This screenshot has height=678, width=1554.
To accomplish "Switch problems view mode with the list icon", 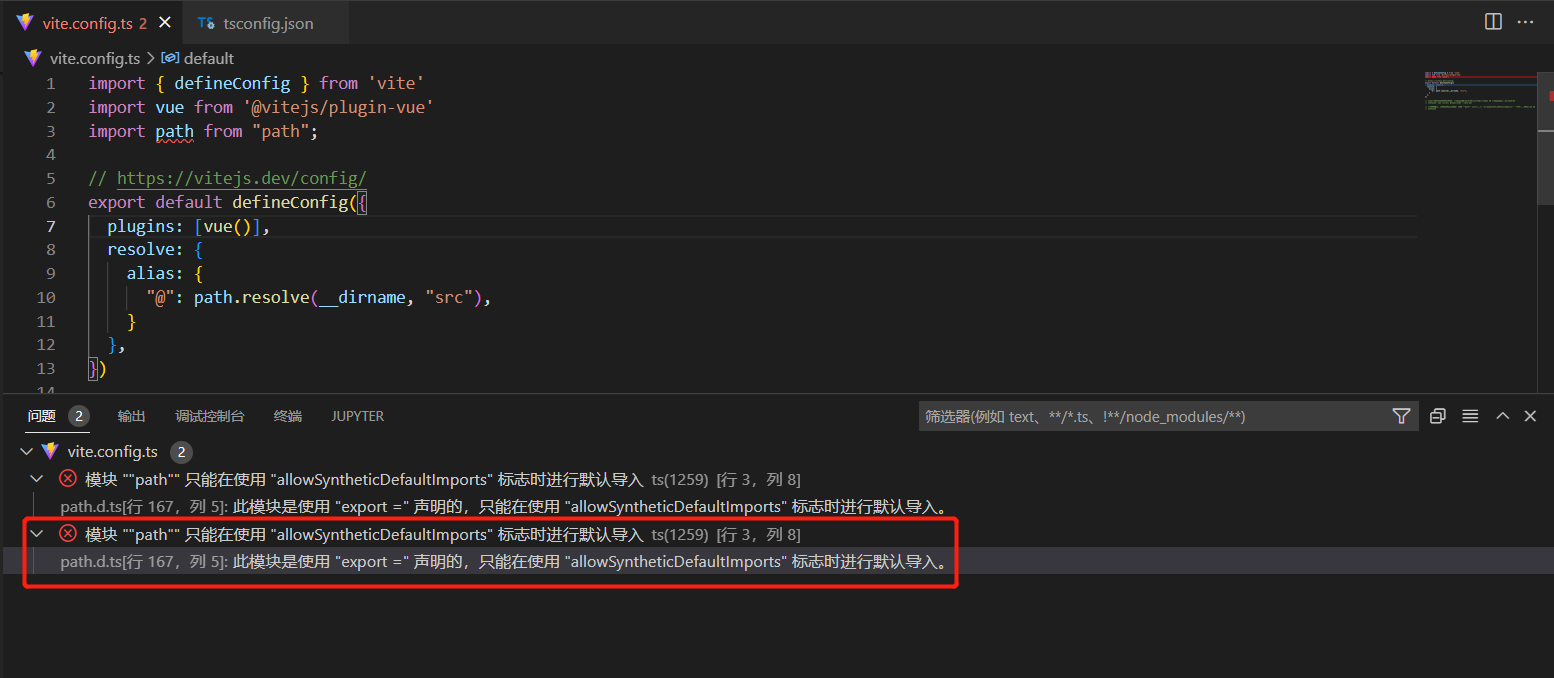I will (x=1470, y=416).
